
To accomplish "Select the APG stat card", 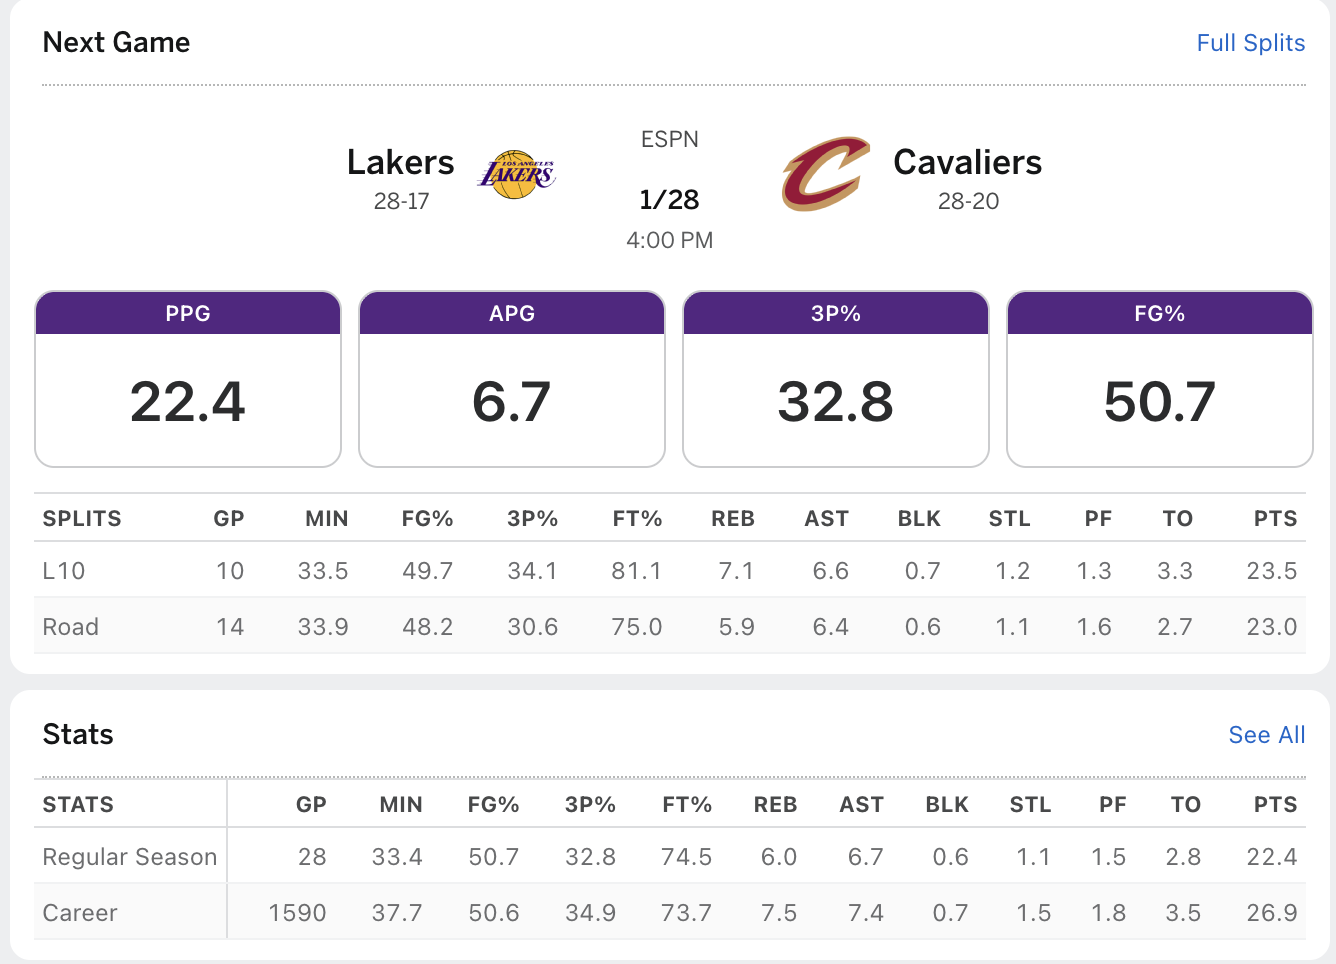I will [512, 379].
